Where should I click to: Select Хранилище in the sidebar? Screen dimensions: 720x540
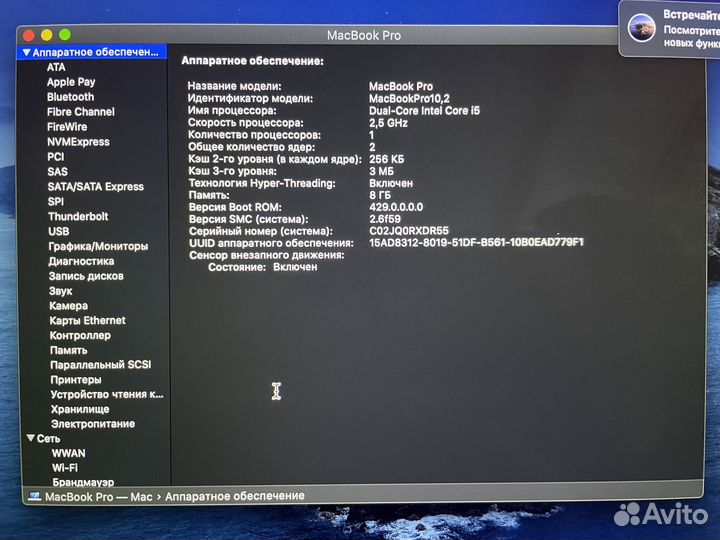coord(80,409)
